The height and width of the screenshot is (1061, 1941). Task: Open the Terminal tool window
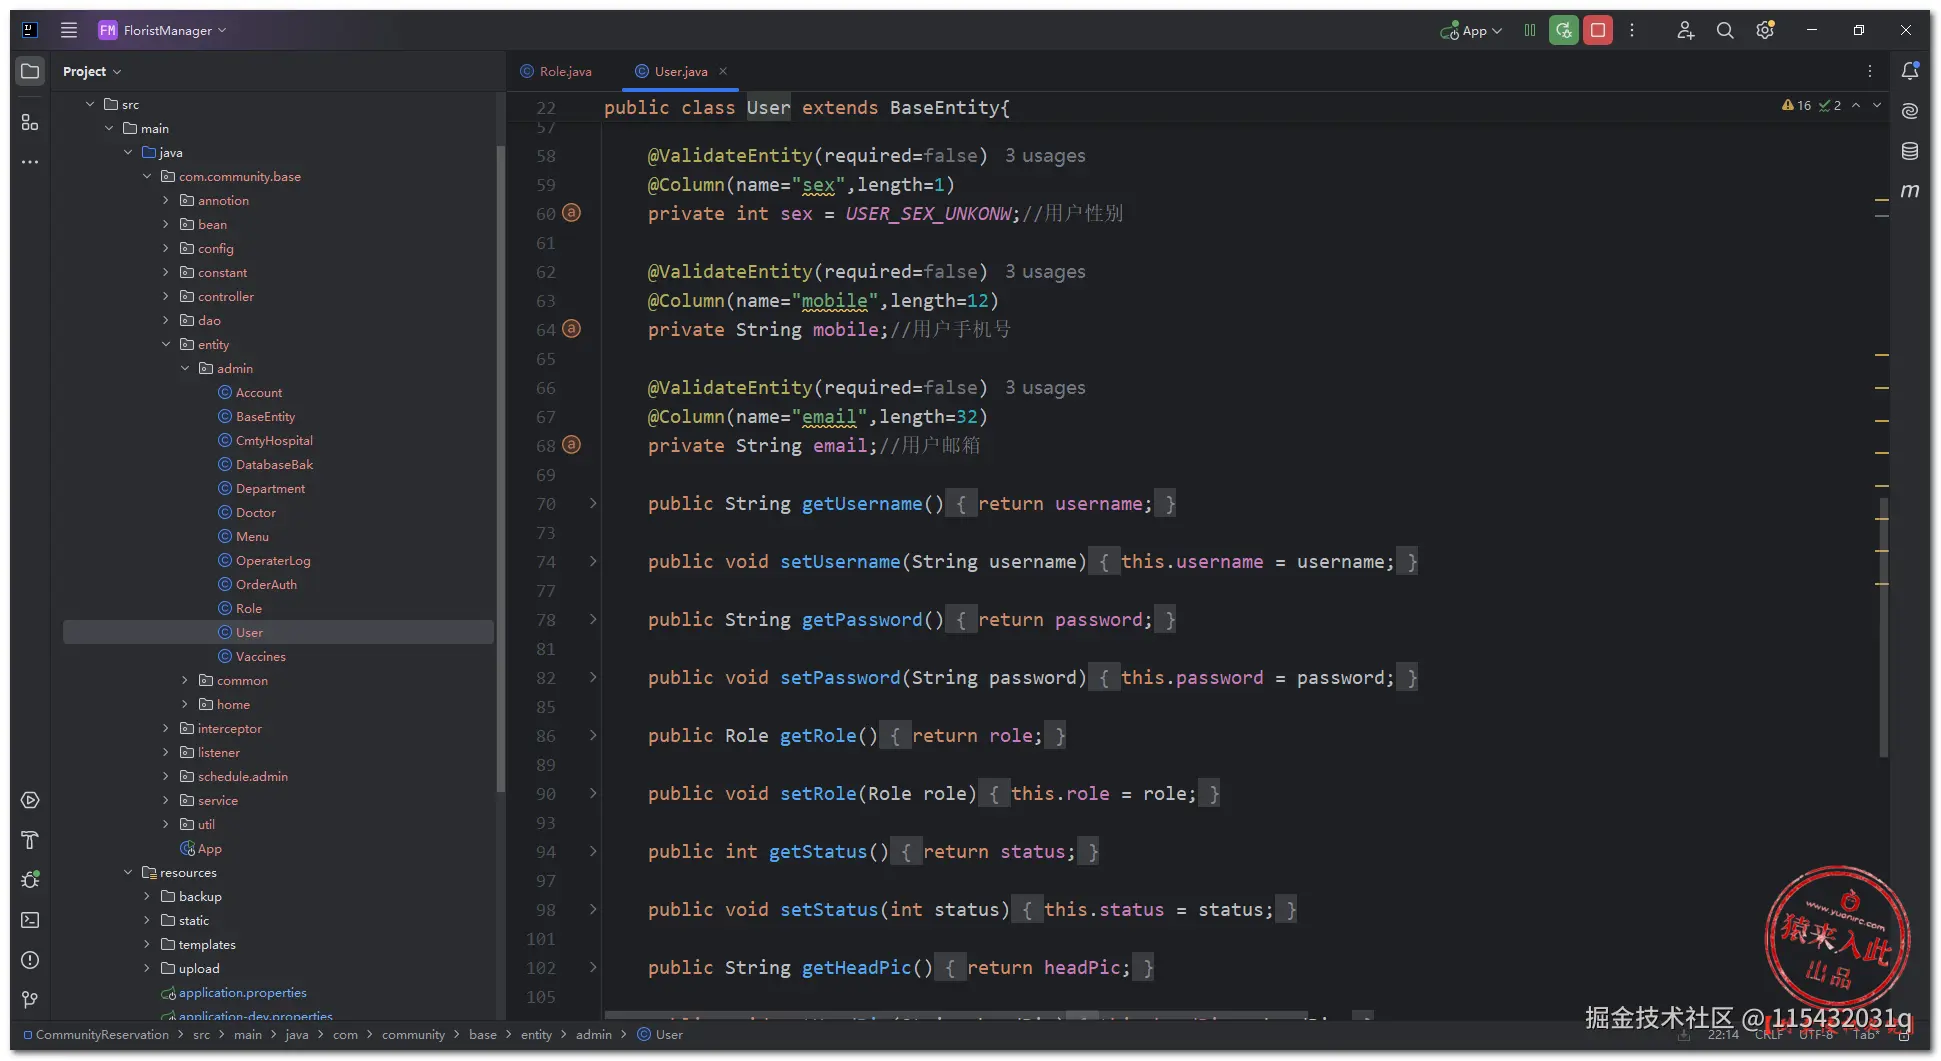point(30,920)
